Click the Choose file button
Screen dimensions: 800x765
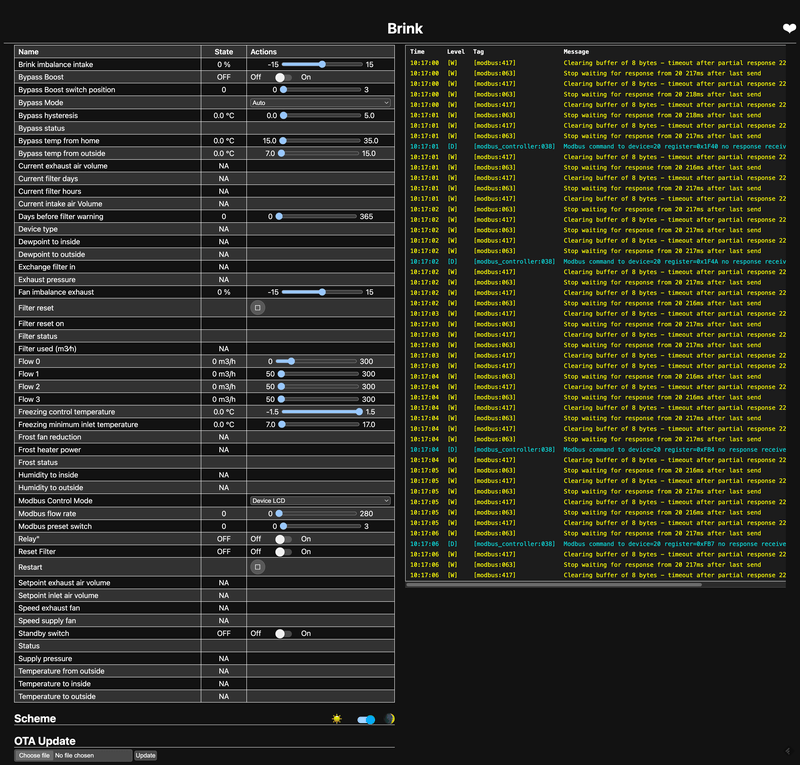click(x=34, y=755)
